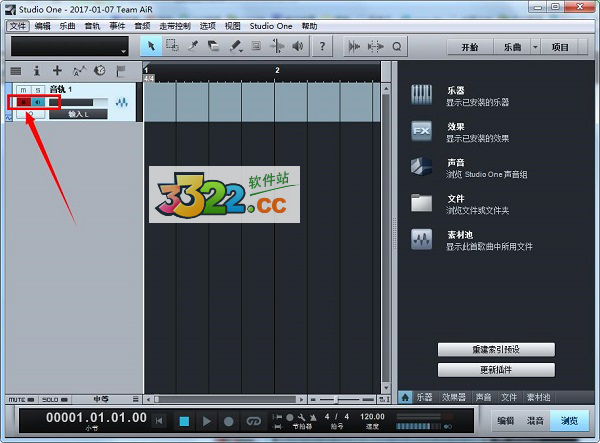Open the empty macro dropdown at top-left

tap(69, 47)
